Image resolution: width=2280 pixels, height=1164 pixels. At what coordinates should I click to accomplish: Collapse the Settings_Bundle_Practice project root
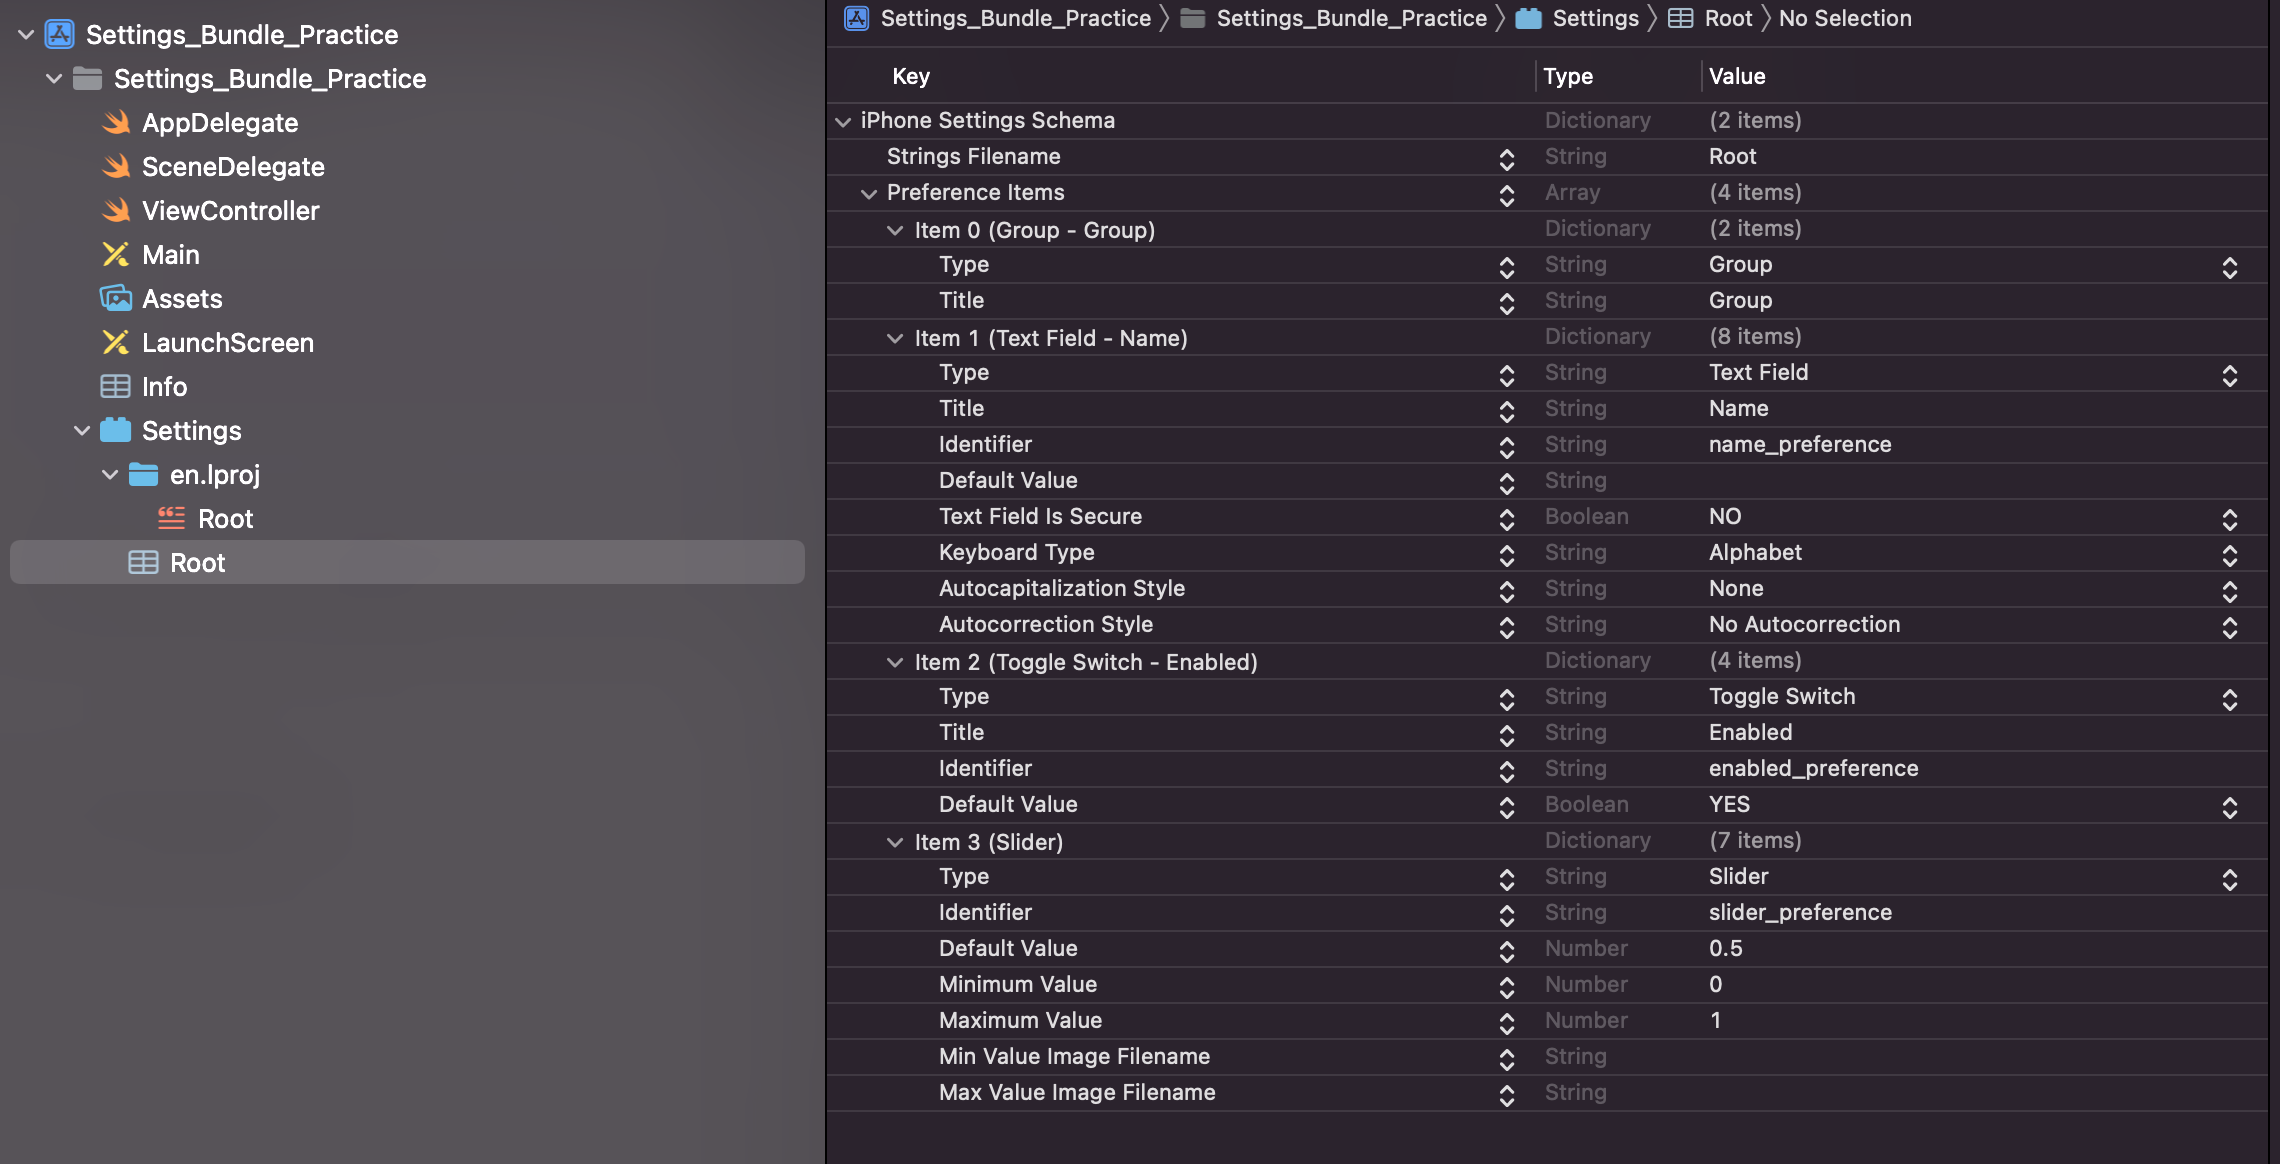point(26,35)
